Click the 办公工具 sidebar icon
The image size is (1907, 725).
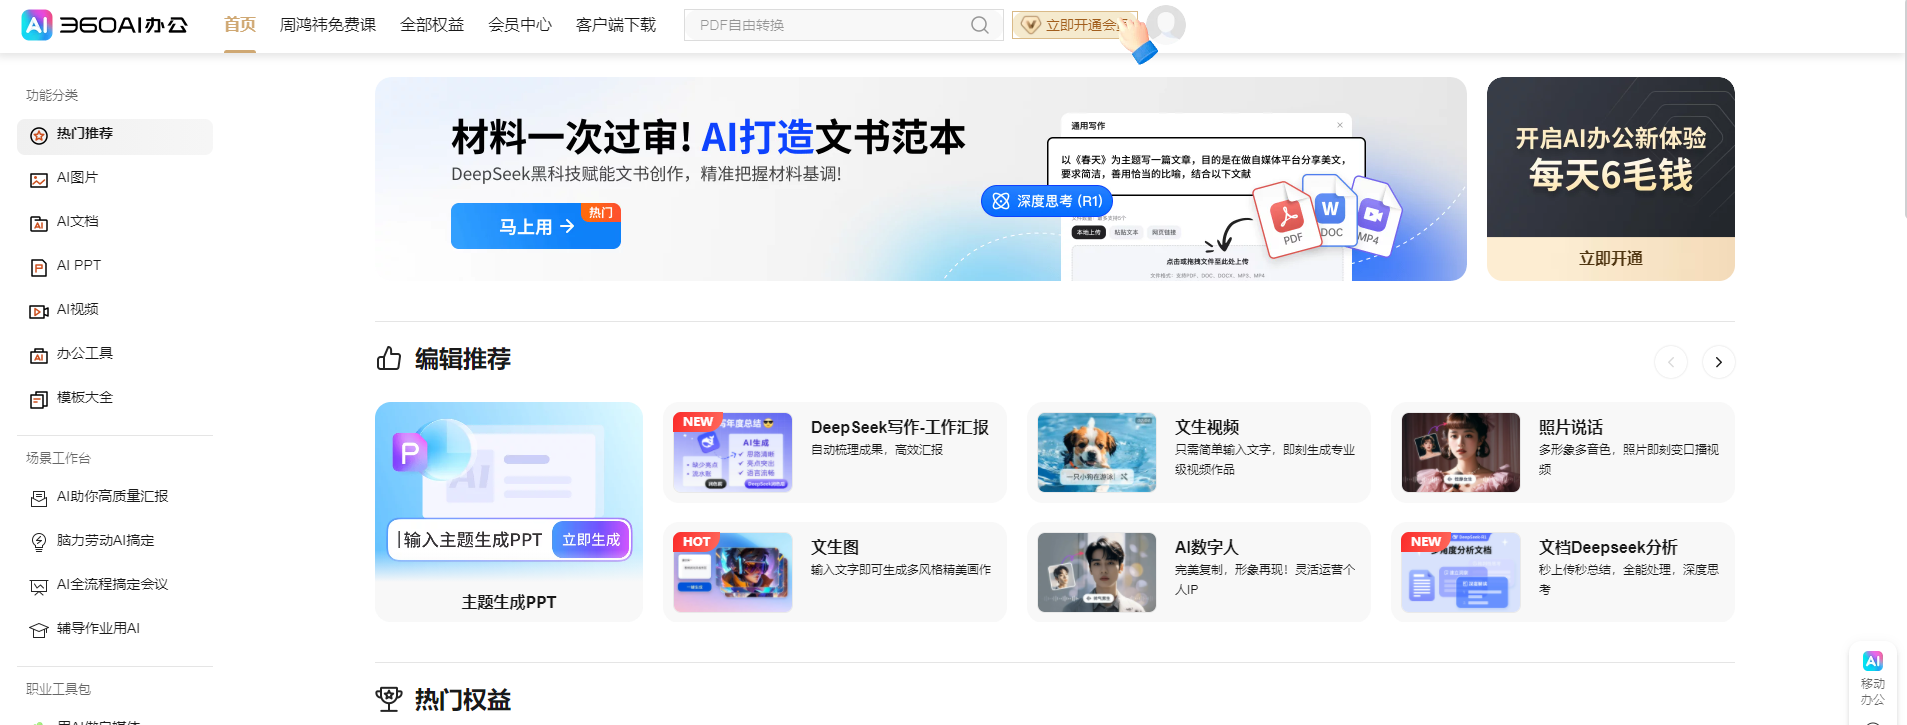pos(39,356)
